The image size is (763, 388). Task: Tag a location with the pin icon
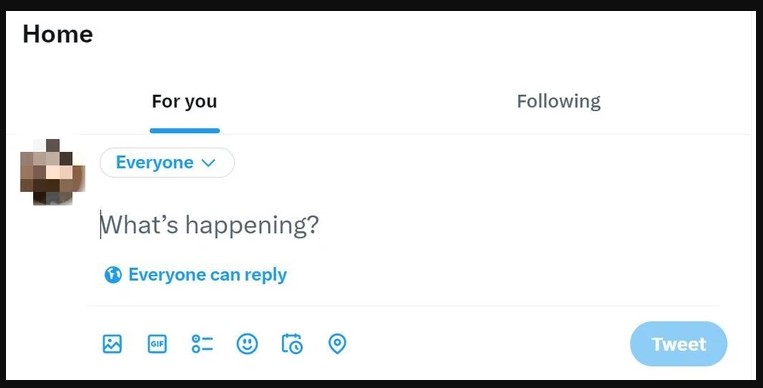coord(337,344)
